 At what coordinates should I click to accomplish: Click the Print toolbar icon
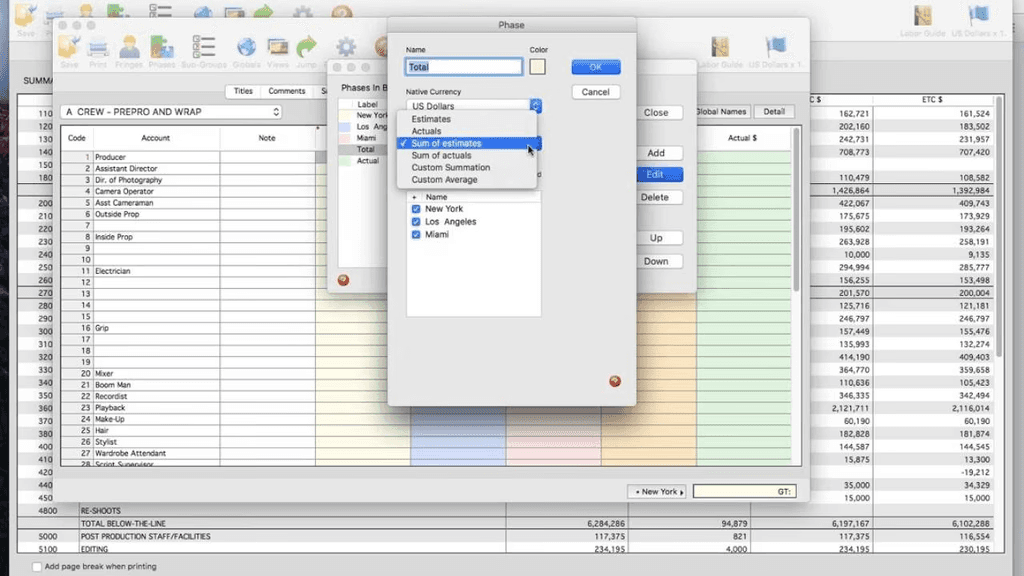98,51
